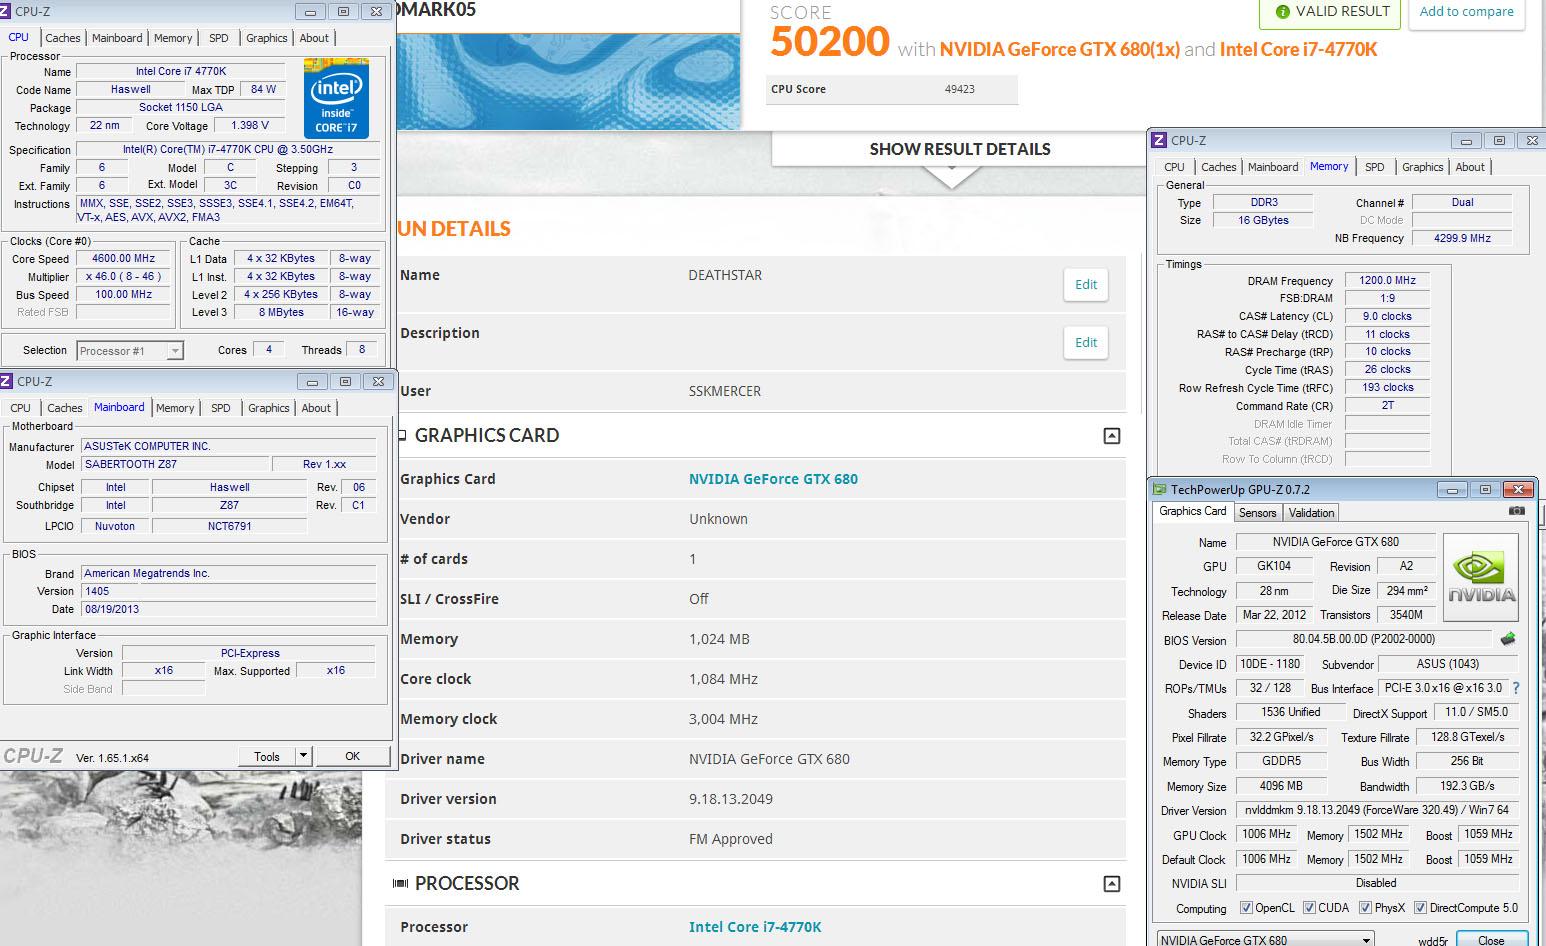Toggle the PhysX checkbox

[1365, 908]
